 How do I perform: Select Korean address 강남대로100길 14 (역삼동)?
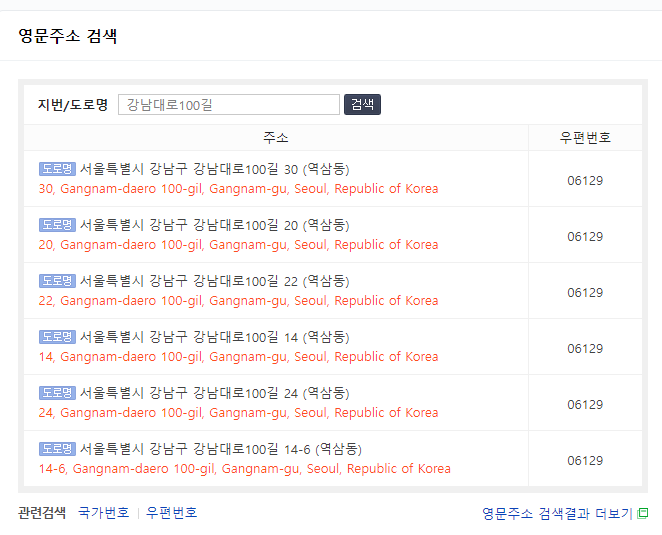[x=214, y=337]
